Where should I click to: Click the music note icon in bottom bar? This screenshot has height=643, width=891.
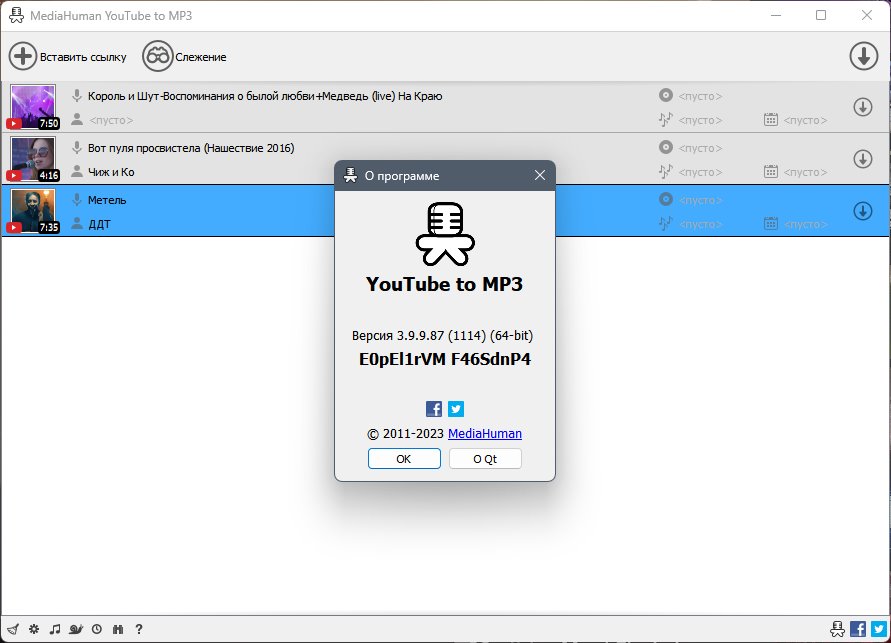[x=55, y=629]
